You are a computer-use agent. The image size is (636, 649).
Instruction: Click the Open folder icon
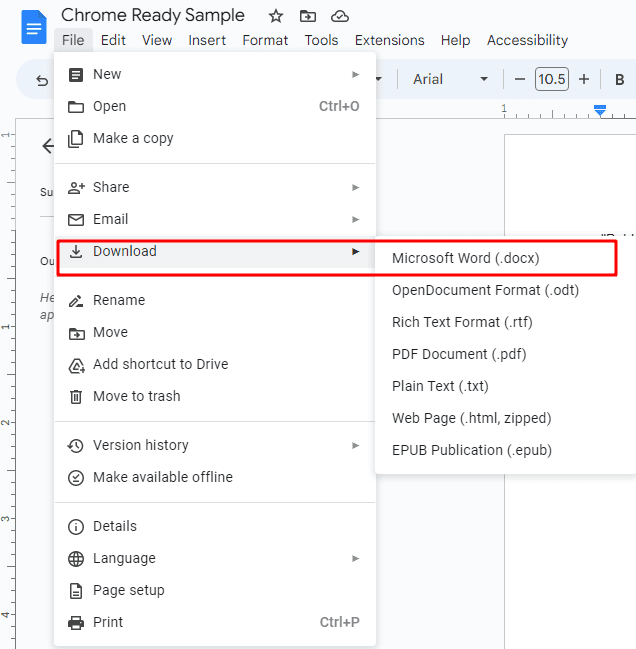click(76, 107)
